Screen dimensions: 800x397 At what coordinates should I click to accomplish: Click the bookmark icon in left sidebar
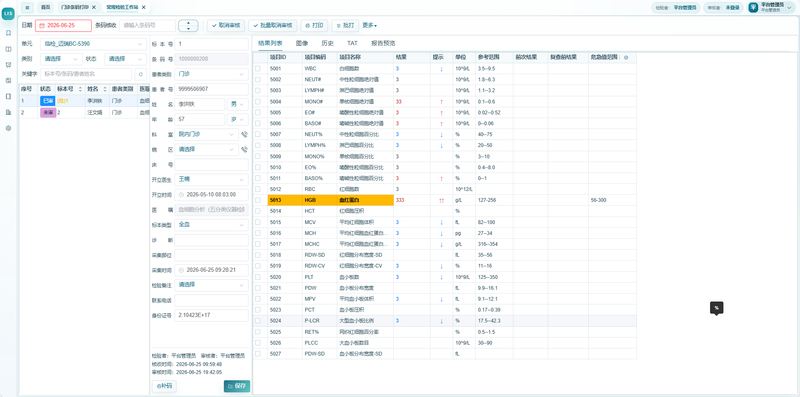pos(8,33)
